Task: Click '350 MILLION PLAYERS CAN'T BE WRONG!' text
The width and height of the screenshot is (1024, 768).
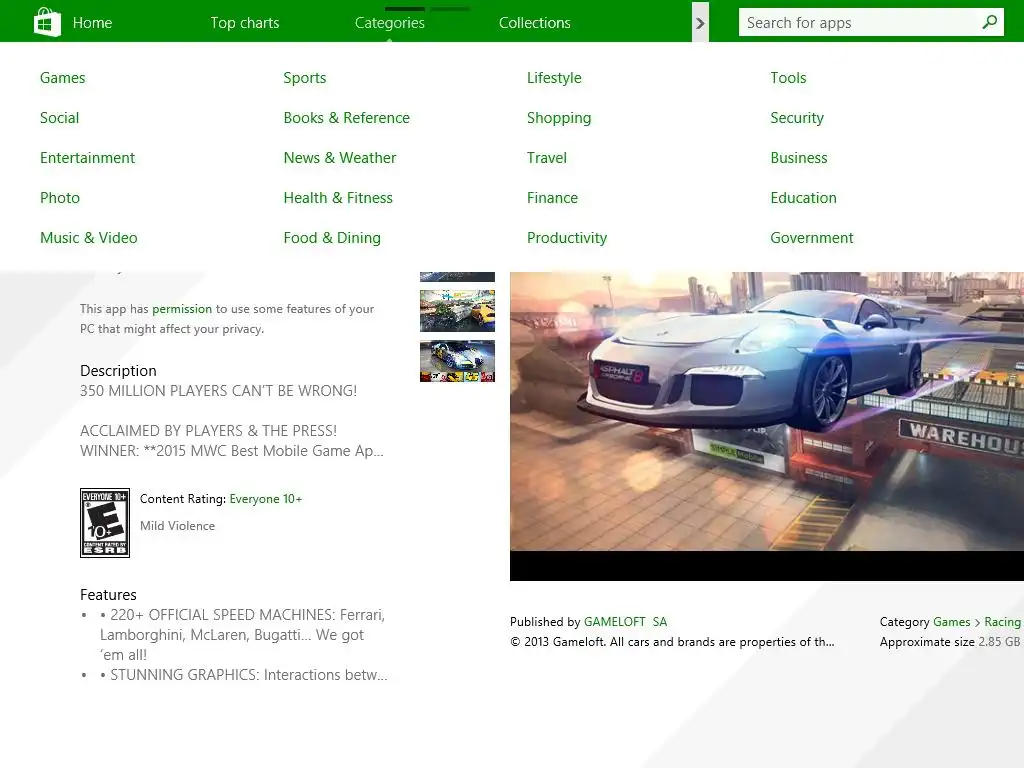Action: click(x=218, y=391)
